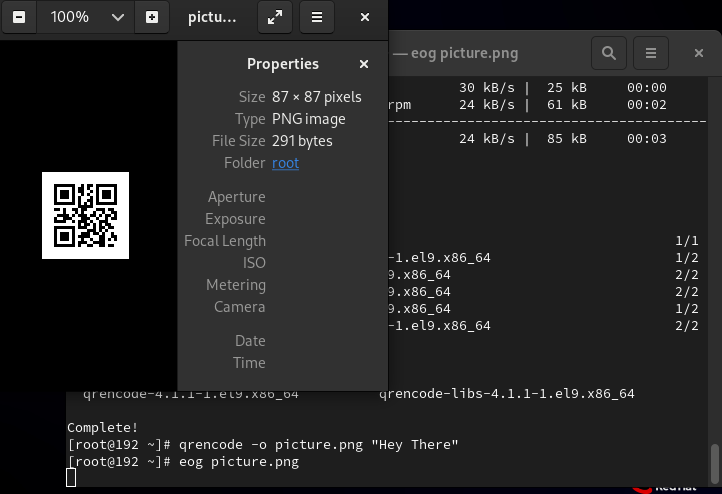Click the '291 bytes' file size value
This screenshot has height=494, width=722.
(x=302, y=141)
